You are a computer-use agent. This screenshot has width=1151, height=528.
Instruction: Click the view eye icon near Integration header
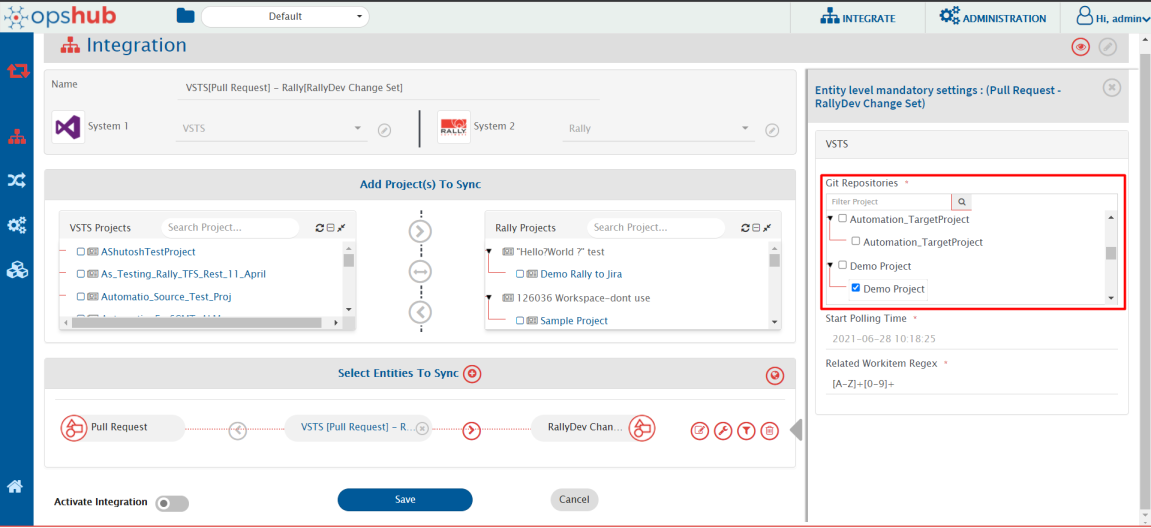1080,47
